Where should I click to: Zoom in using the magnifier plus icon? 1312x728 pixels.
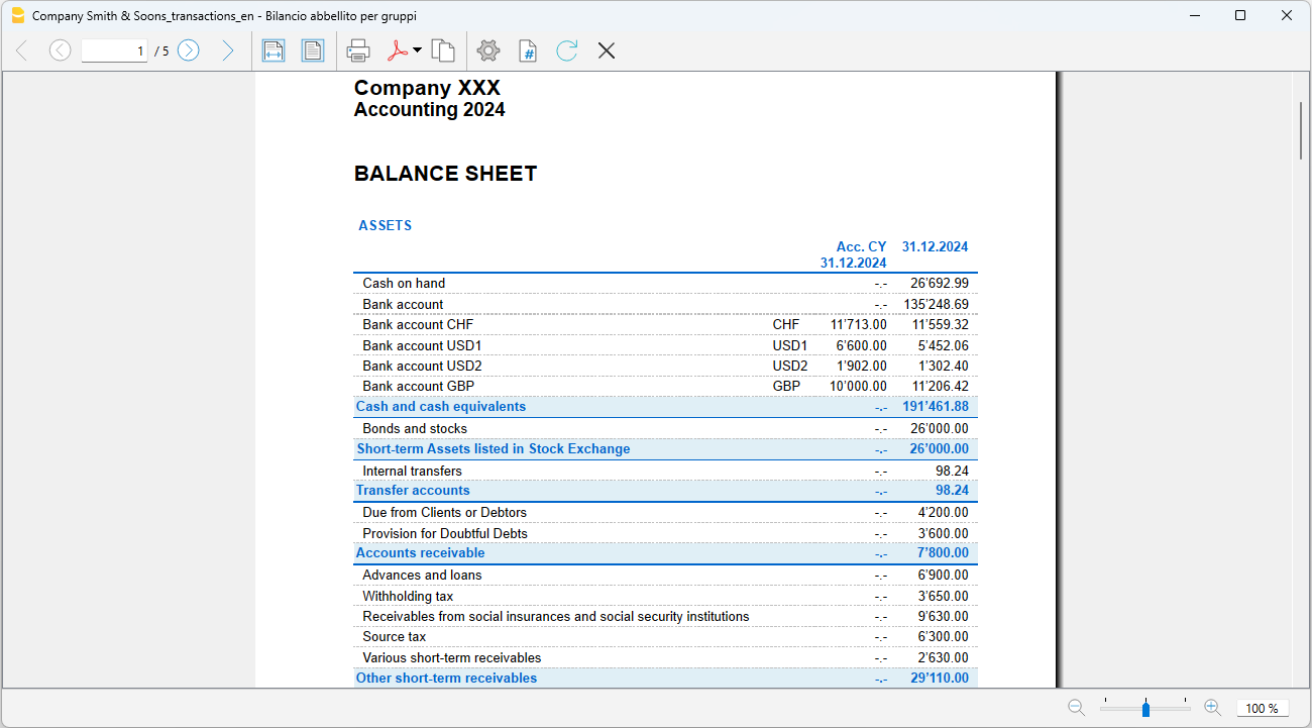pos(1211,707)
